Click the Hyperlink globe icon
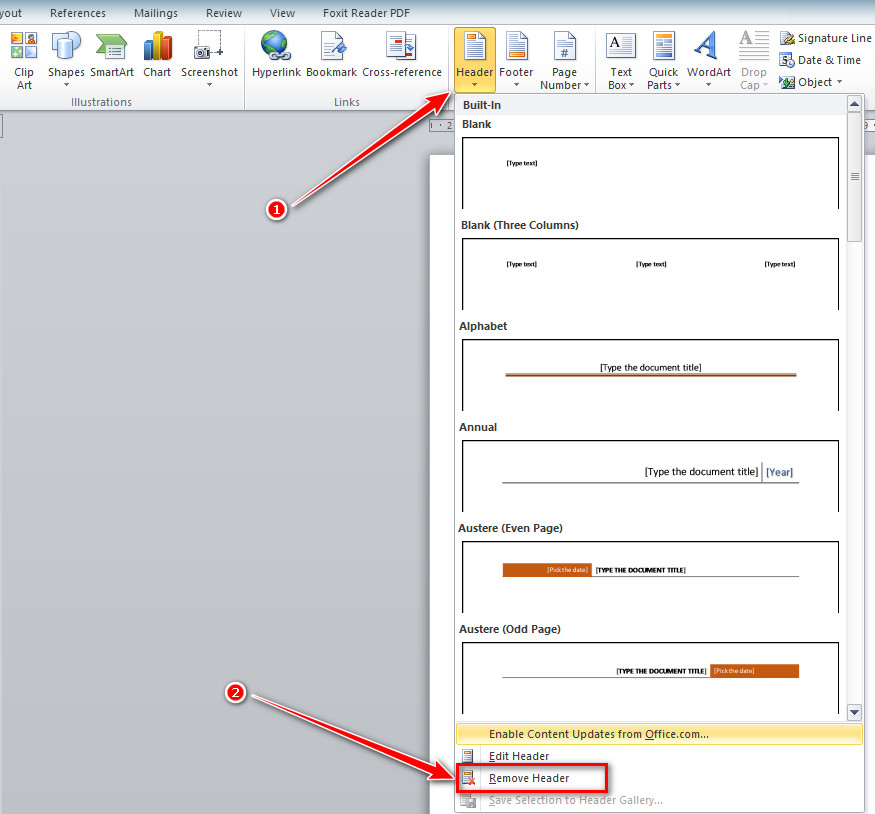The image size is (875, 814). [276, 46]
